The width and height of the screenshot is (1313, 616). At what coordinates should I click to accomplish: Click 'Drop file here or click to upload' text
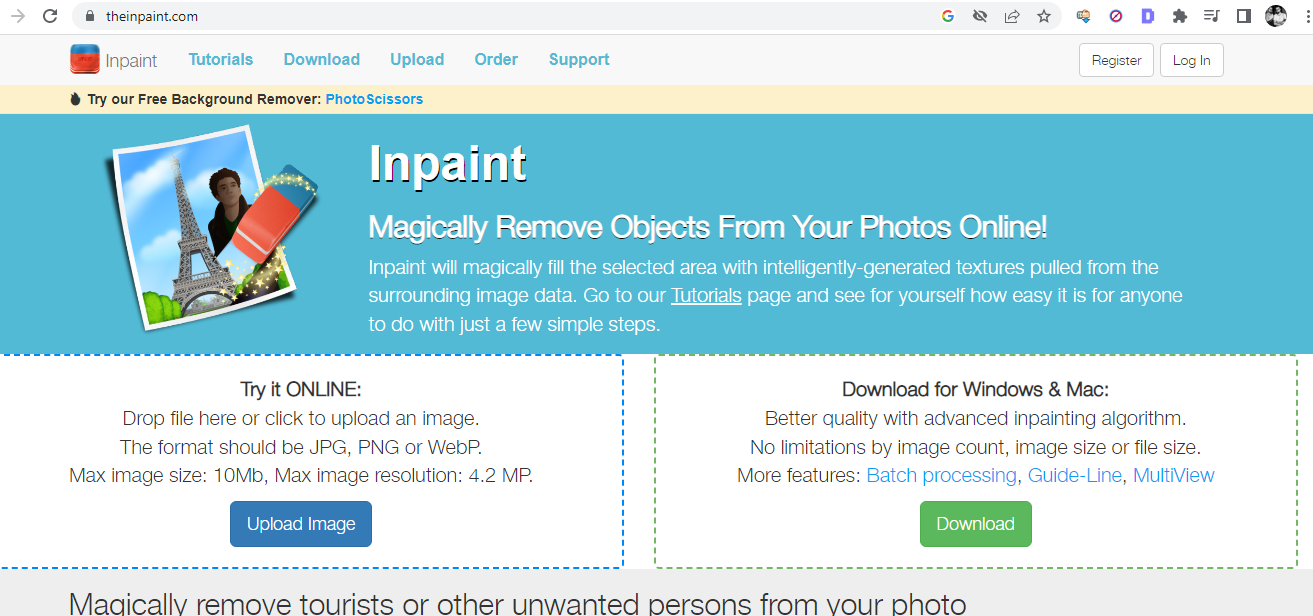pyautogui.click(x=301, y=418)
